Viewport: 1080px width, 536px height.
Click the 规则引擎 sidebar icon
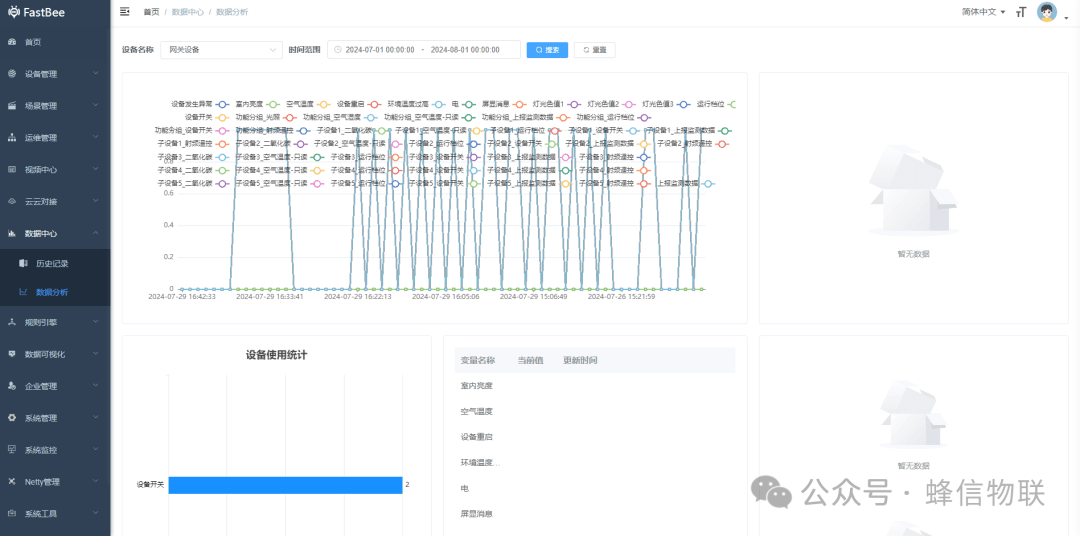(x=12, y=322)
